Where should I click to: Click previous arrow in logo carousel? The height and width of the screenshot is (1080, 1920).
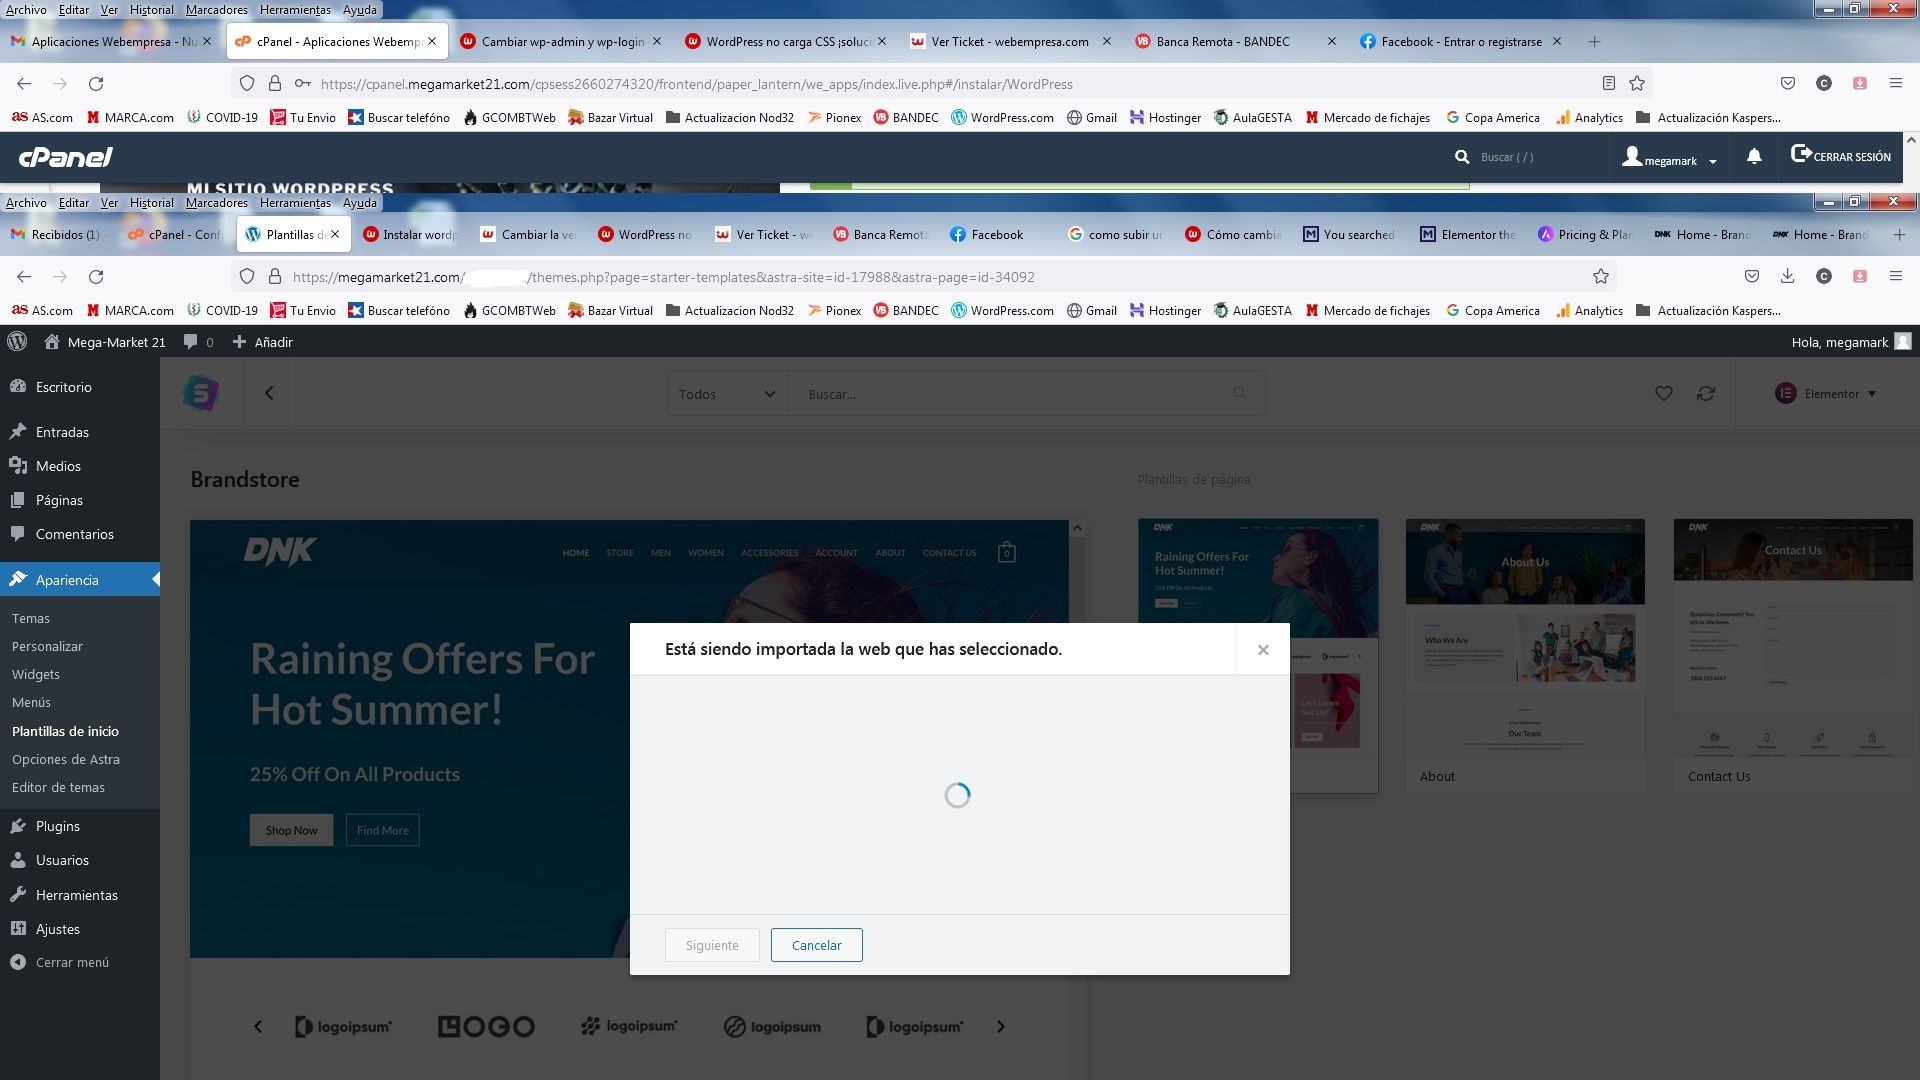(x=258, y=1026)
